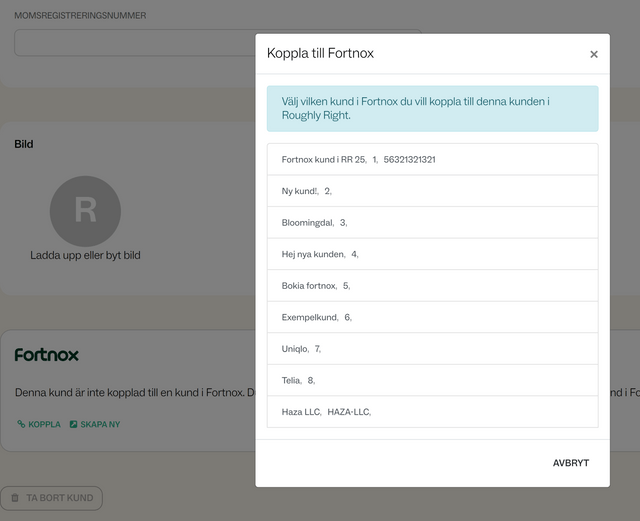
Task: Click SKAPA NY in the Fortnox section
Action: [95, 424]
